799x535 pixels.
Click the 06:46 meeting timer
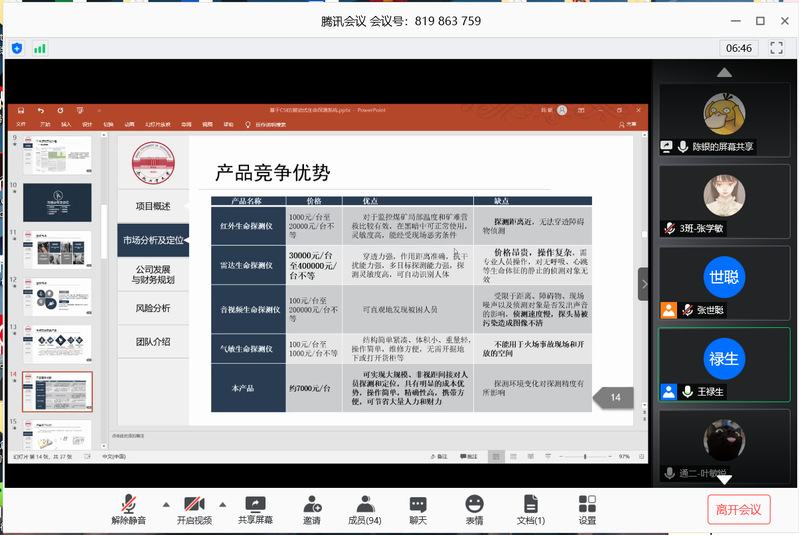(x=739, y=48)
